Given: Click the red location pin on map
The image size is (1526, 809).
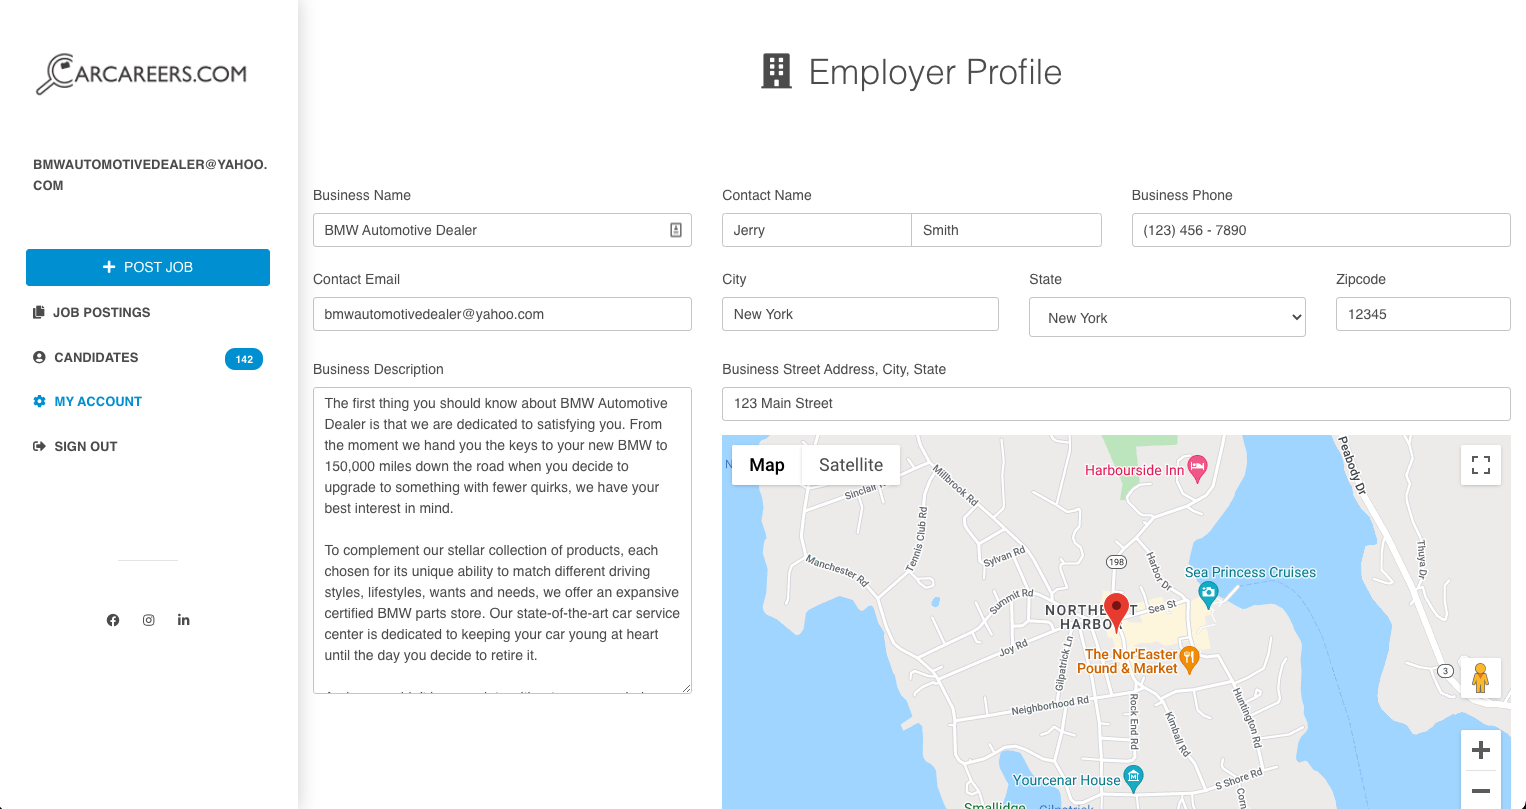Looking at the screenshot, I should click(x=1117, y=611).
